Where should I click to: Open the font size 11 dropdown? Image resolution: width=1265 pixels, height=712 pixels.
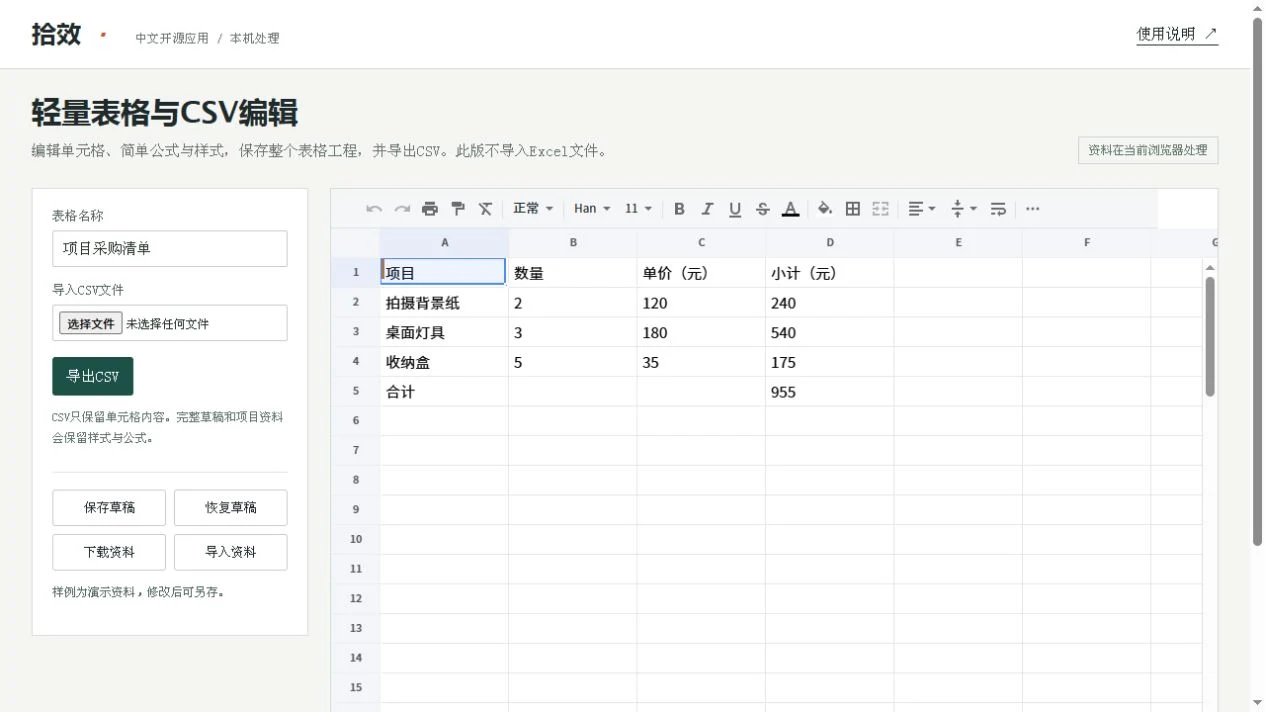coord(639,209)
